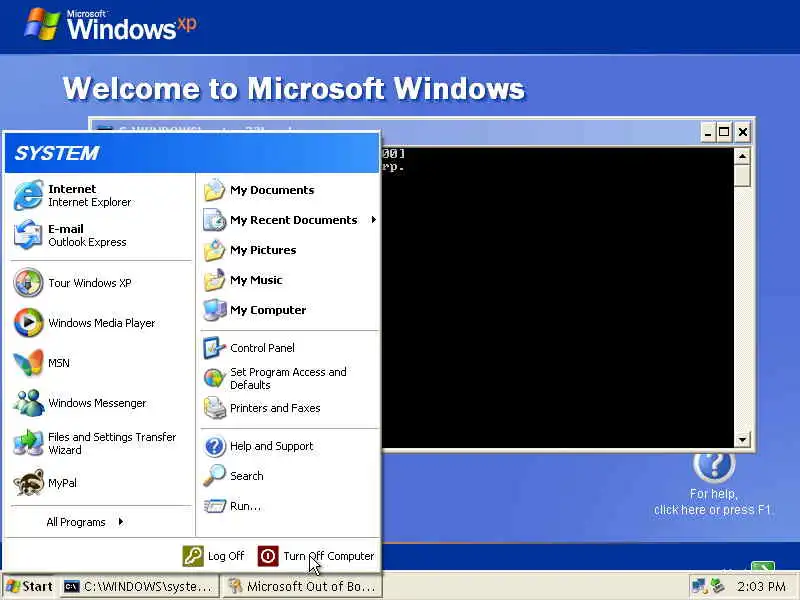Click Set Program Access and Defaults icon
The image size is (800, 600).
214,378
